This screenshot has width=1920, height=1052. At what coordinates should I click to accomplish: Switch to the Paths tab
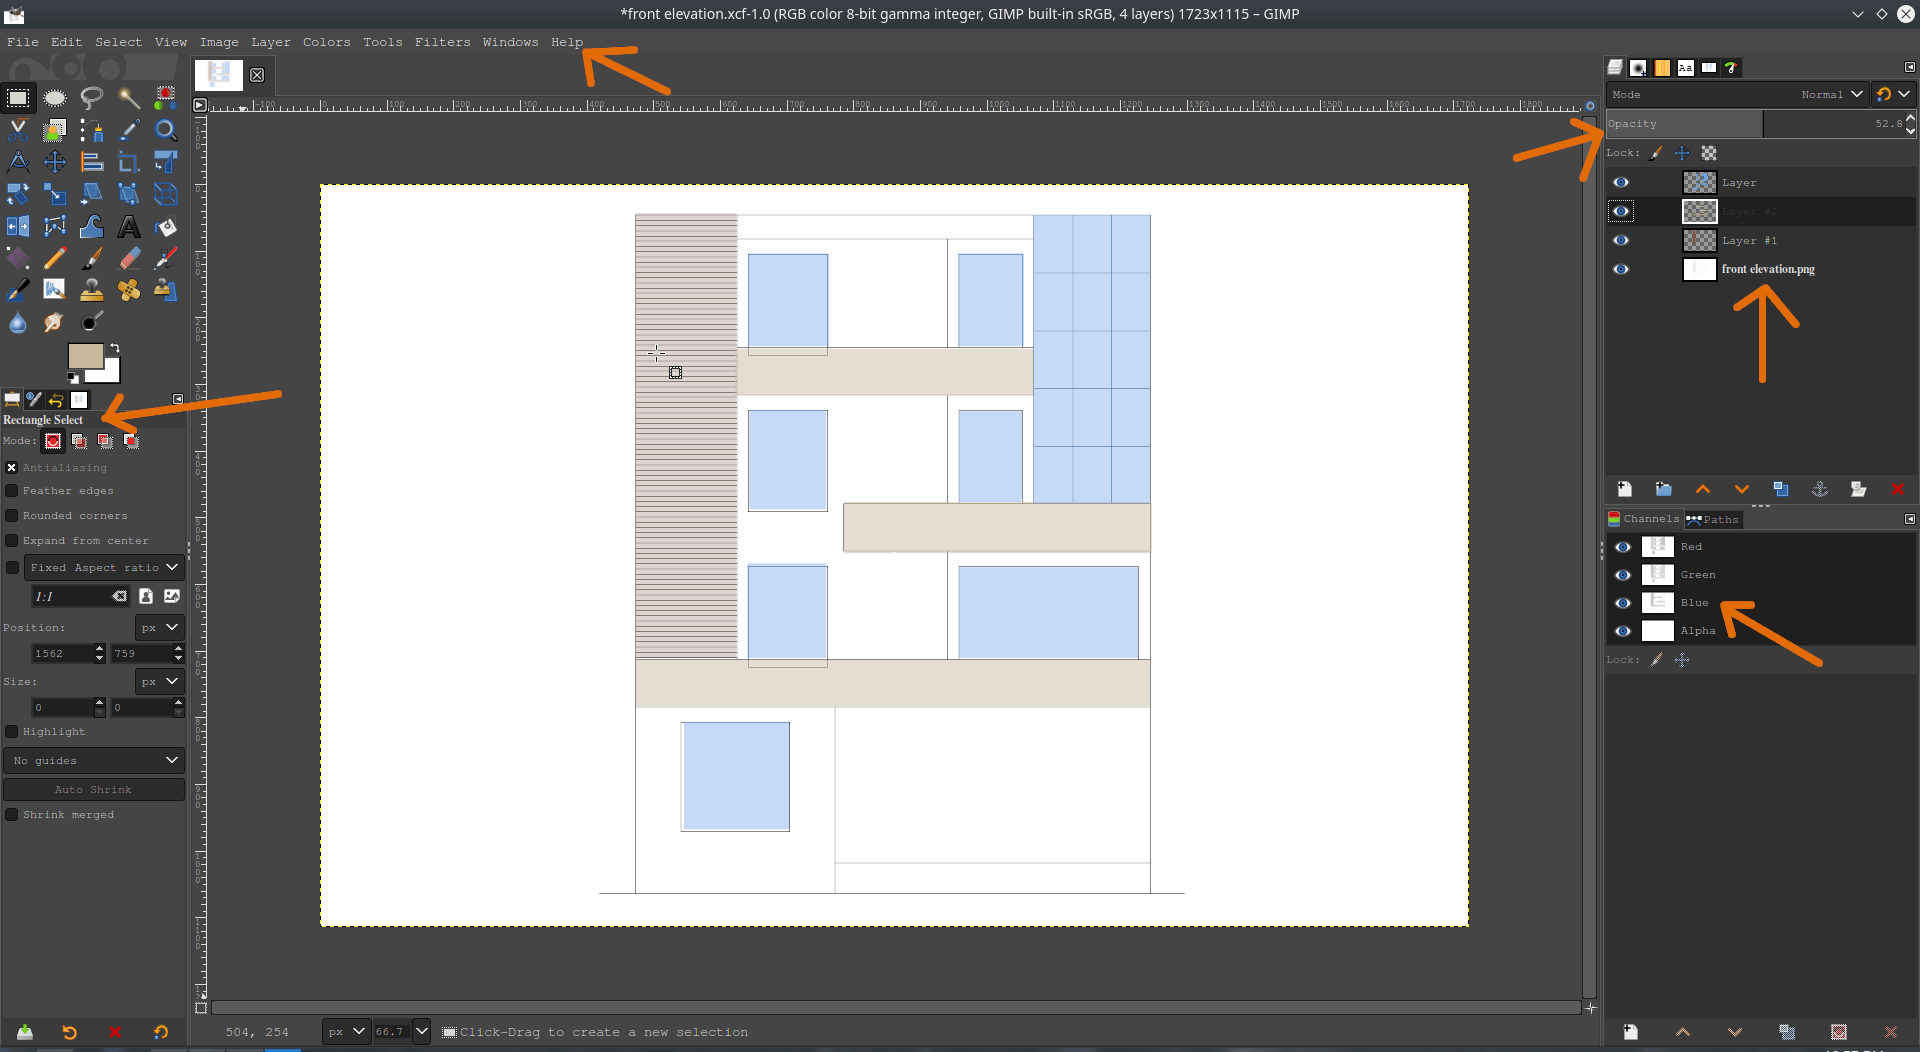[x=1712, y=519]
